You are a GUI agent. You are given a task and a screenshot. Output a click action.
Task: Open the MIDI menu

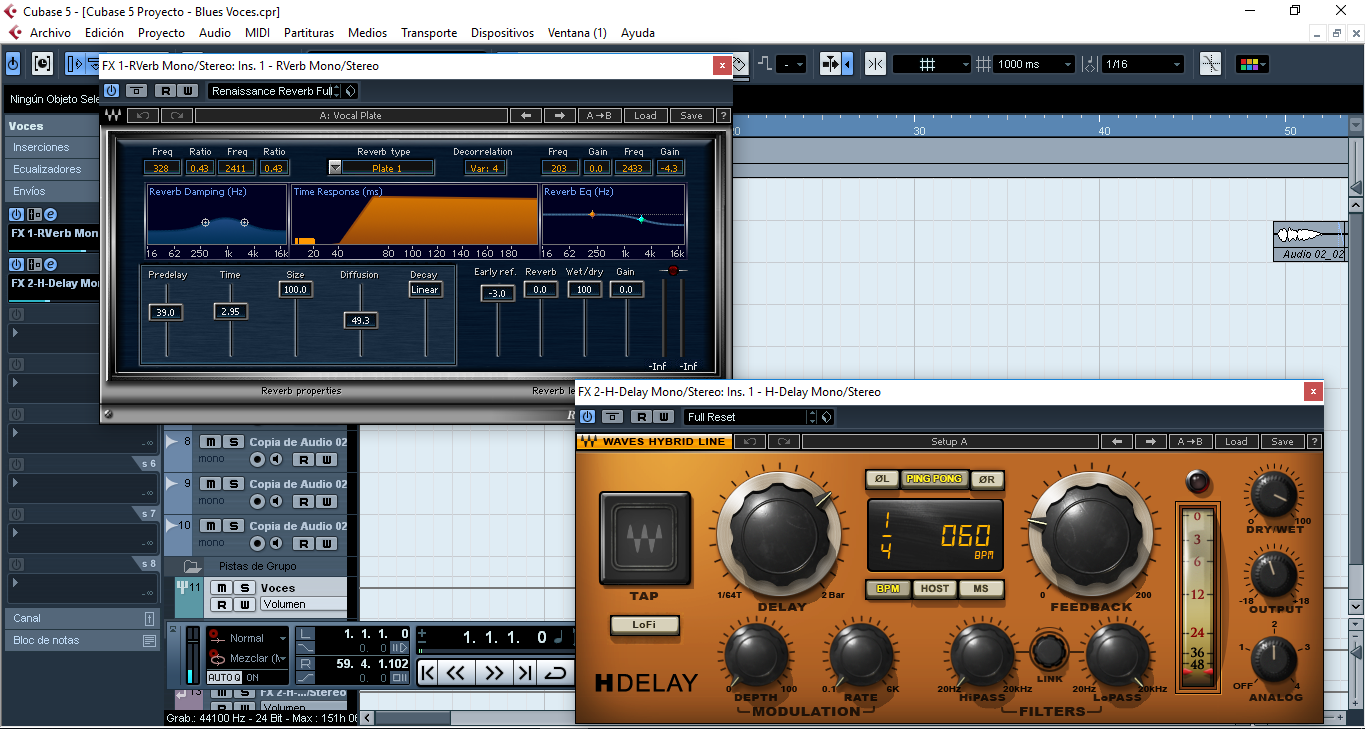(257, 33)
